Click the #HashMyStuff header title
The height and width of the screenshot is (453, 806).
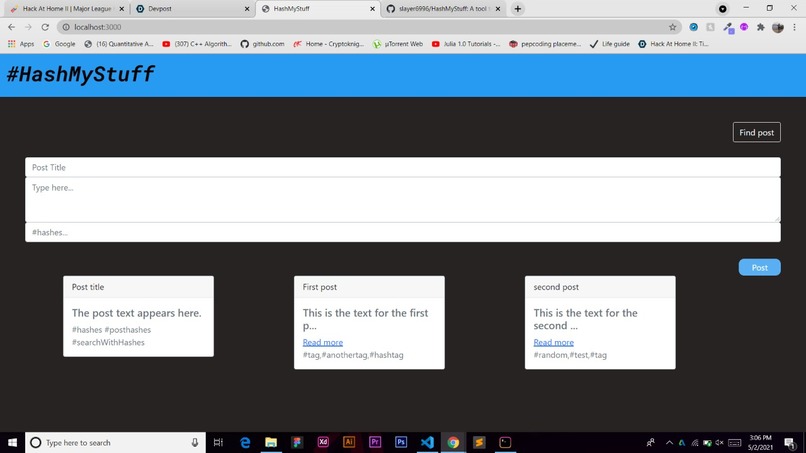[x=80, y=74]
